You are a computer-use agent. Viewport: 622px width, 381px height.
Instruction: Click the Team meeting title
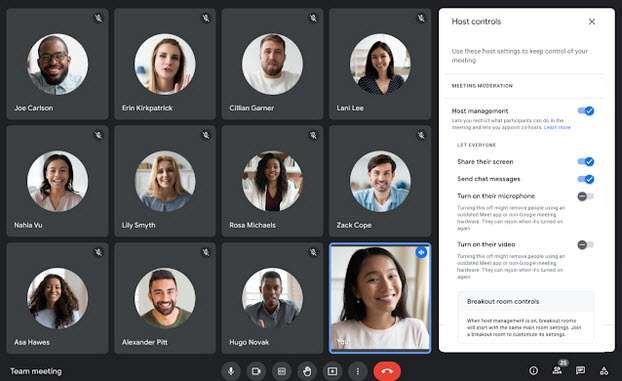[x=36, y=371]
